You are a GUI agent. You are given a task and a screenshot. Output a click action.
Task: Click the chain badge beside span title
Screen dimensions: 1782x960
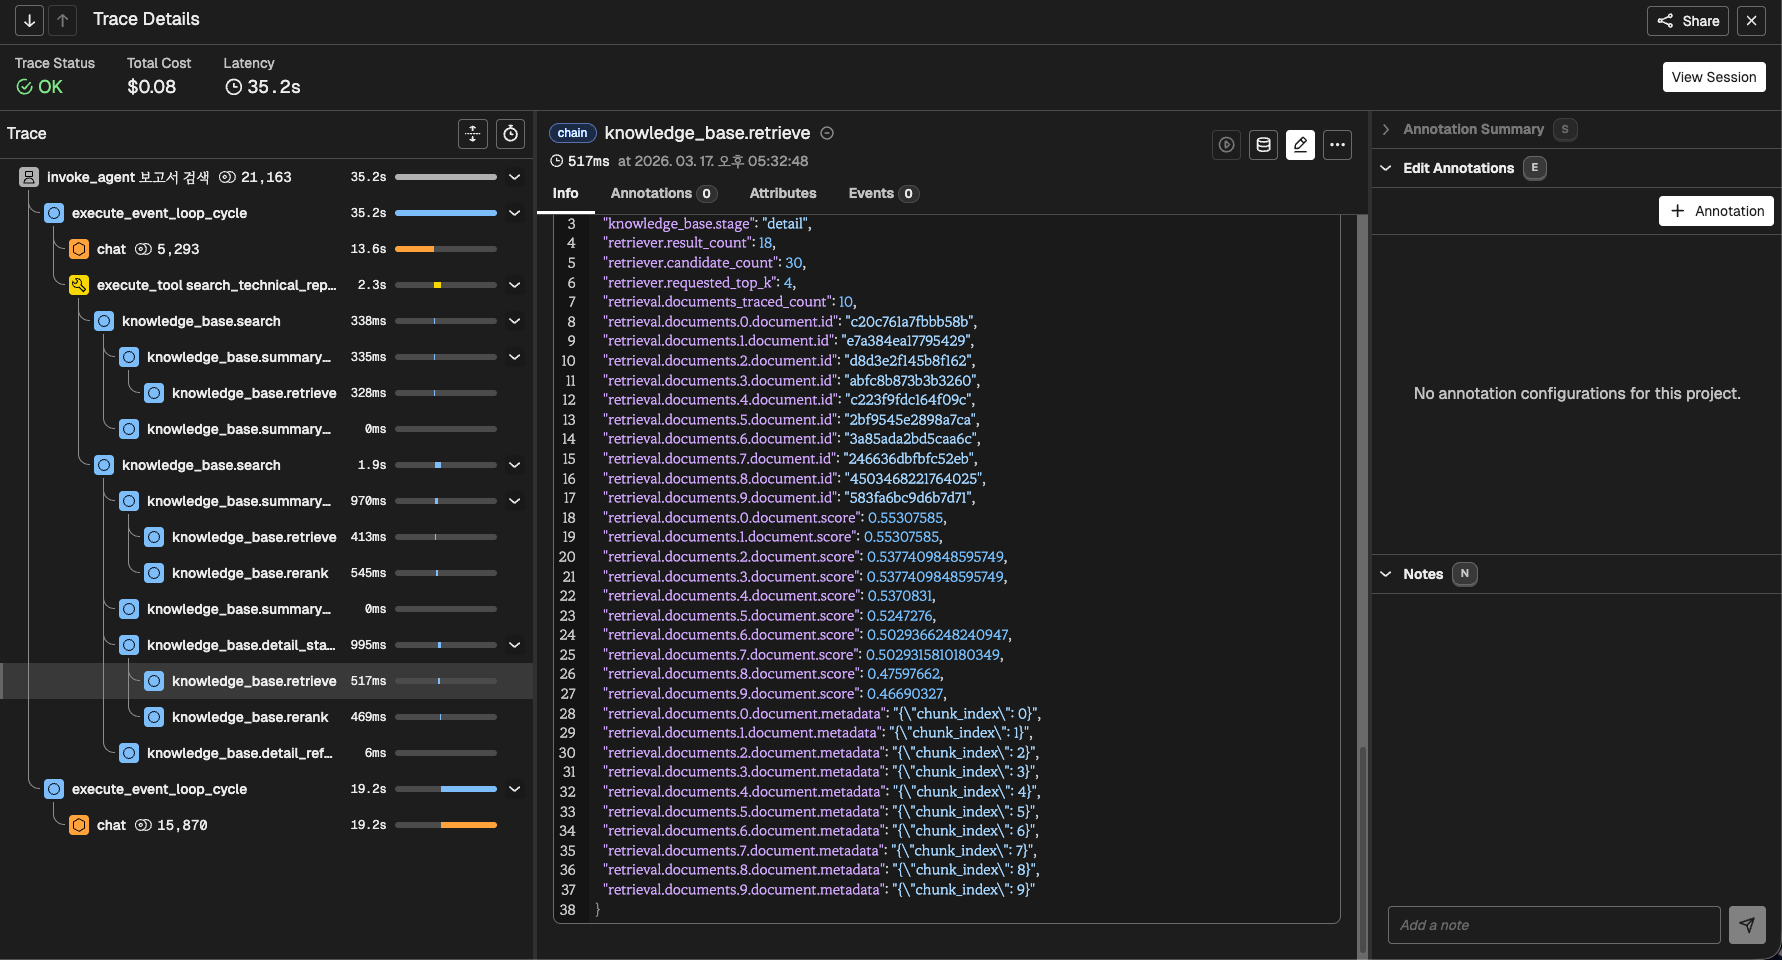572,133
